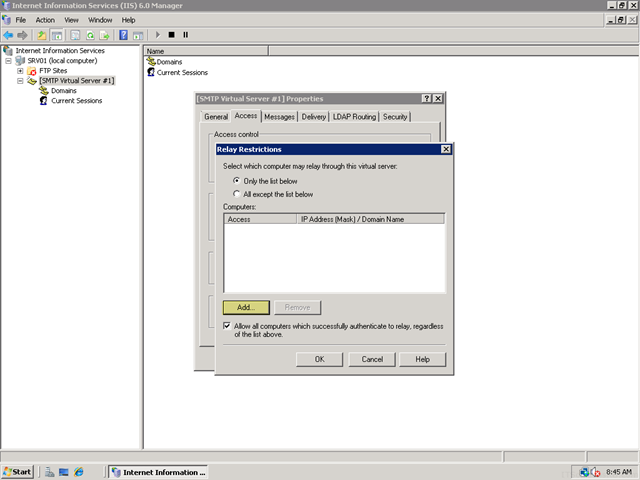The image size is (640, 480).
Task: Select [SMTP Virtual Server #1] tree node
Action: point(77,81)
